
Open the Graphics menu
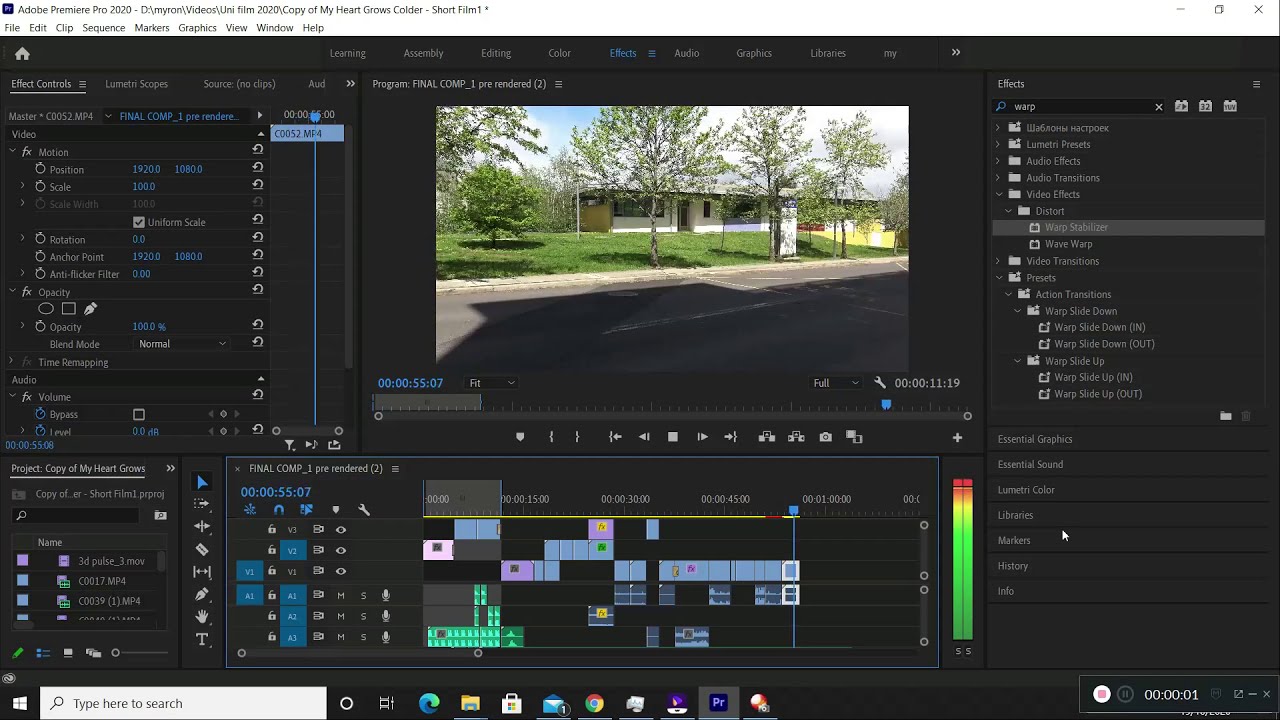pos(197,28)
